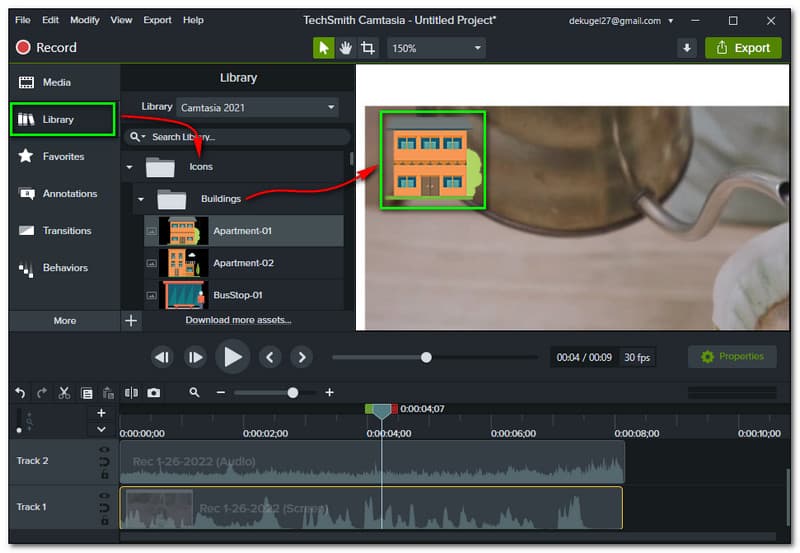Screen dimensions: 800x553
Task: Collapse the Buildings folder
Action: (140, 199)
